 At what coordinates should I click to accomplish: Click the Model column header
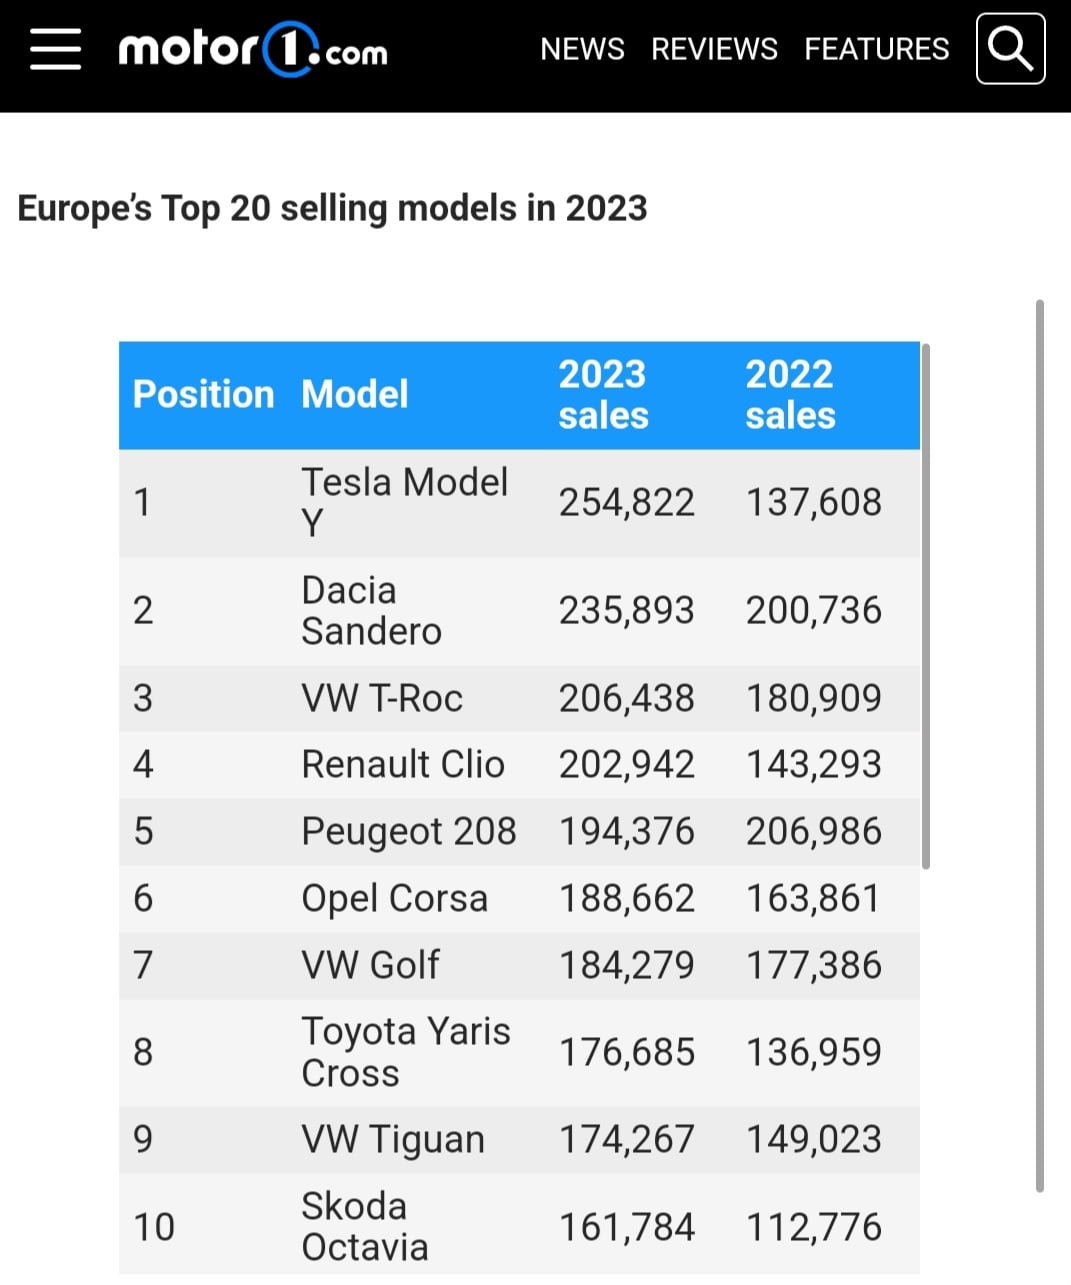click(354, 394)
